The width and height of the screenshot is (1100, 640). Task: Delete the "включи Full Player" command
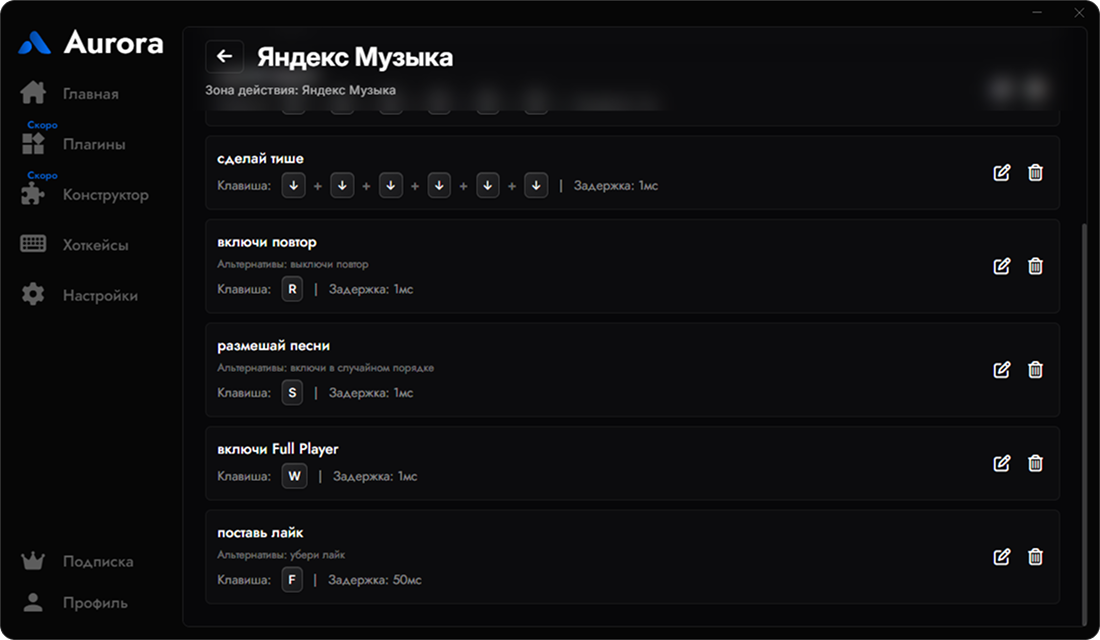click(1035, 463)
